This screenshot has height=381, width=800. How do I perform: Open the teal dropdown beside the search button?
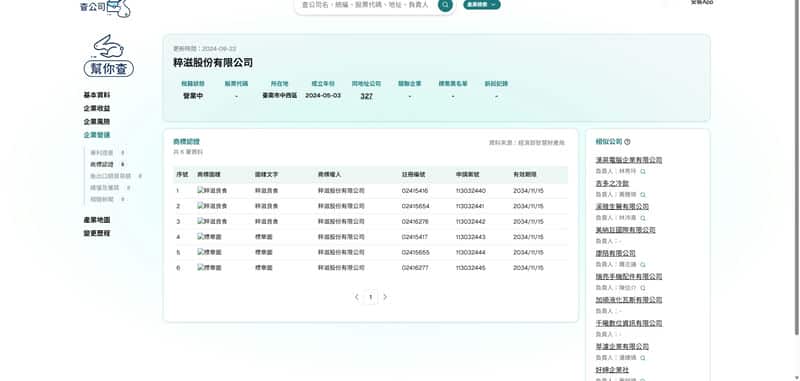(482, 5)
